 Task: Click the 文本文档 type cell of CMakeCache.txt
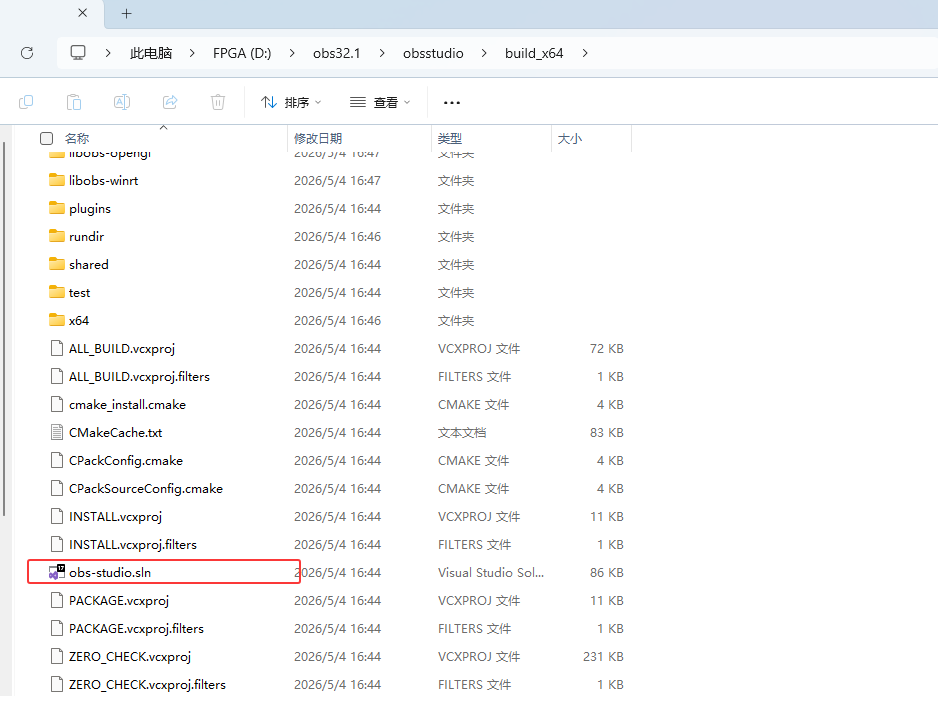462,433
